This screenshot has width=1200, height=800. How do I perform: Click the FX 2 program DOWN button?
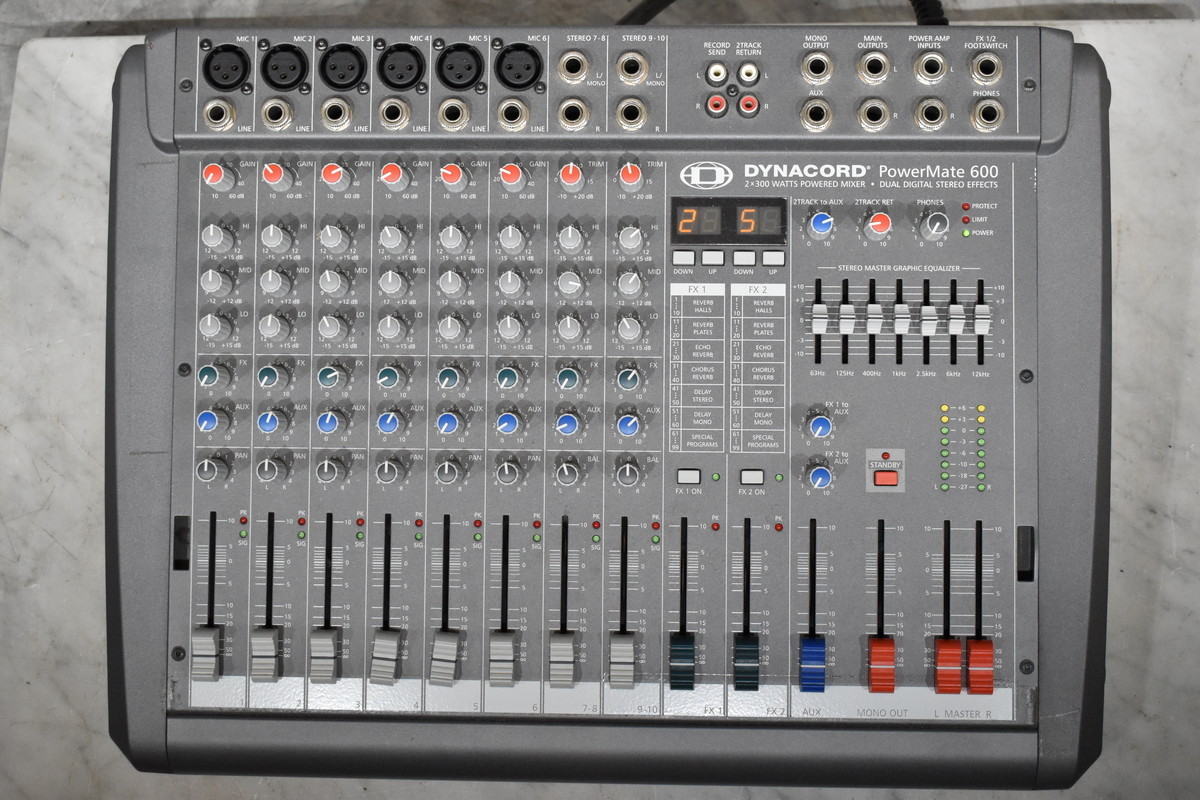point(744,257)
